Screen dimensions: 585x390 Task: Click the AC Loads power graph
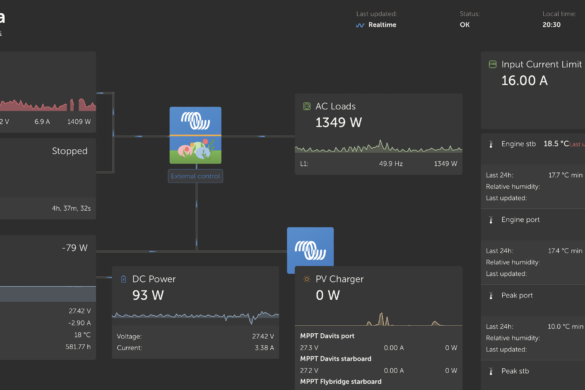coord(379,147)
